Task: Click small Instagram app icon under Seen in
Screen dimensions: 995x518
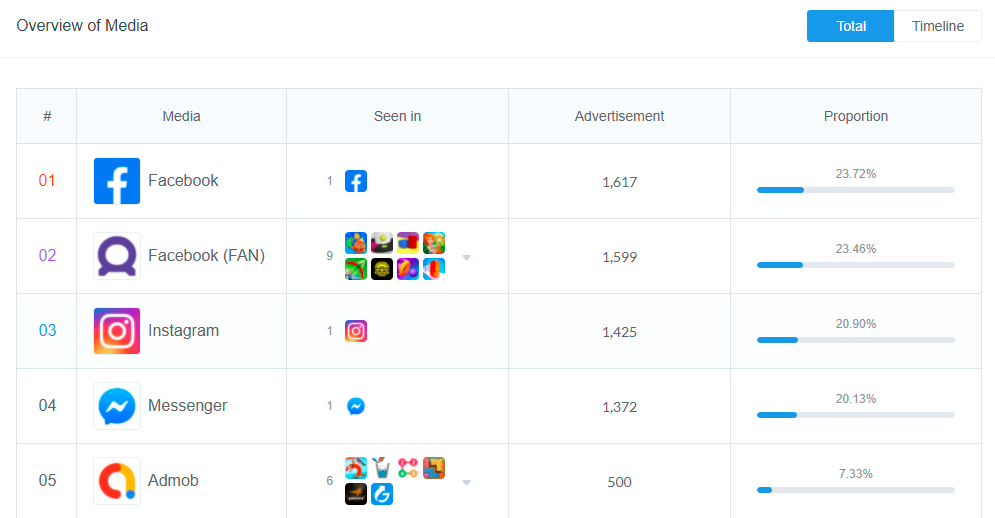Action: [356, 331]
